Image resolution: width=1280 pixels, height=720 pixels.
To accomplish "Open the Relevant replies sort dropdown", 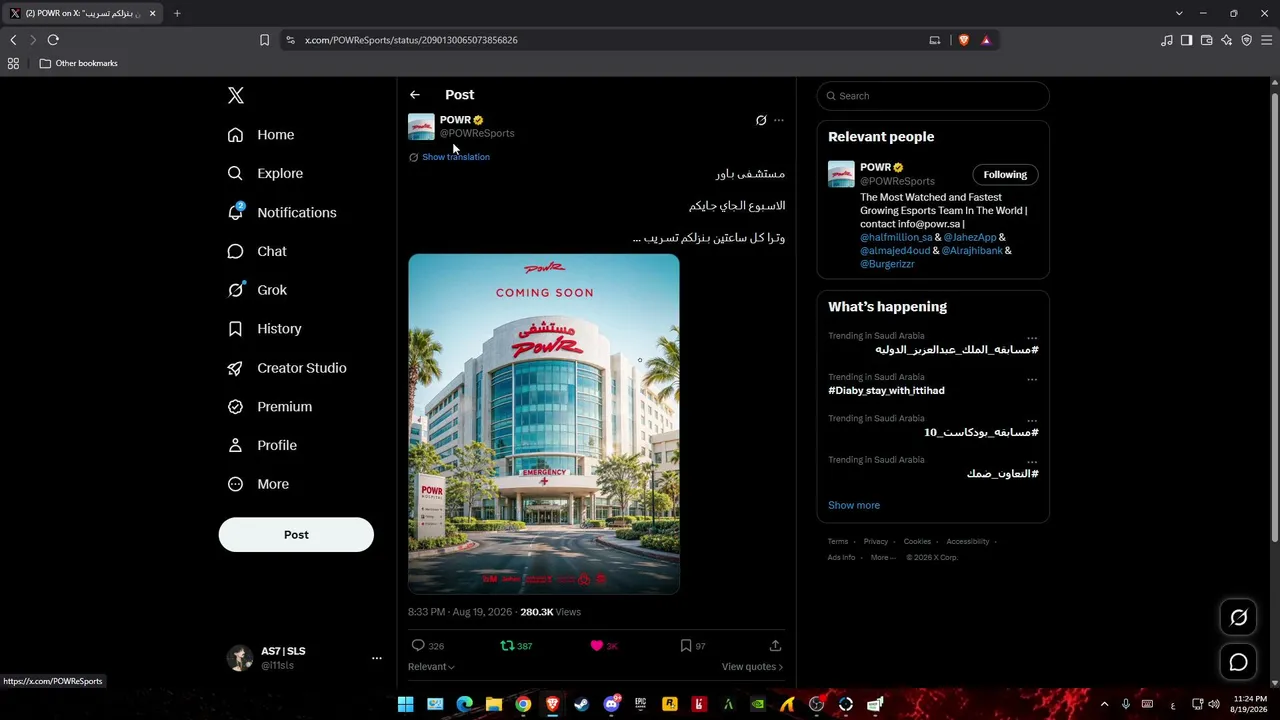I will [431, 667].
